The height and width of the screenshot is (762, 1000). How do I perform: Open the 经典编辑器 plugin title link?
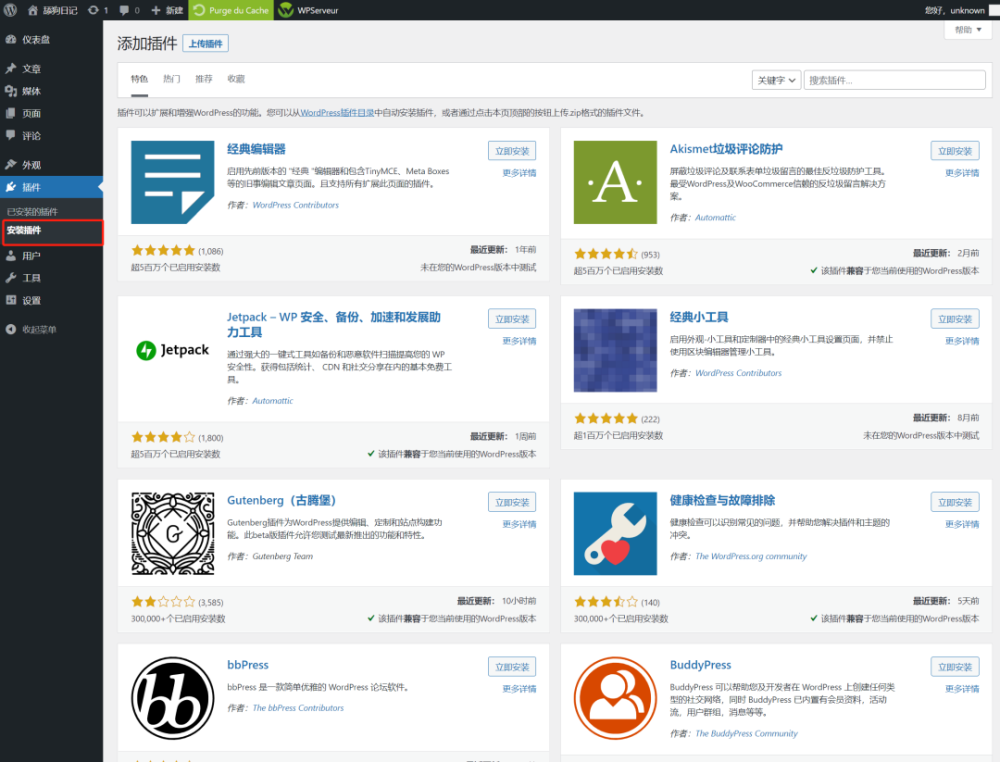click(256, 149)
